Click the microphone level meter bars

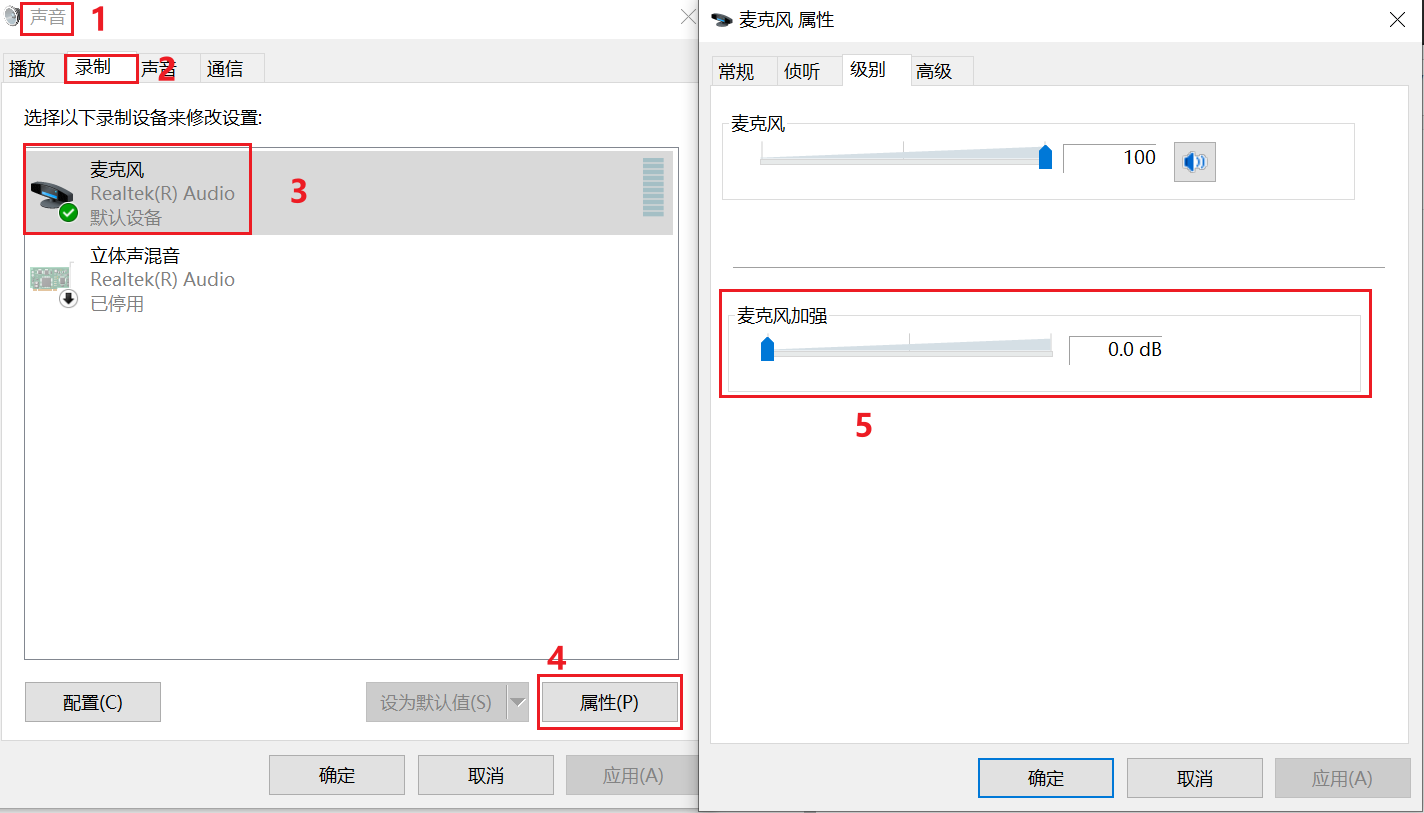coord(653,187)
